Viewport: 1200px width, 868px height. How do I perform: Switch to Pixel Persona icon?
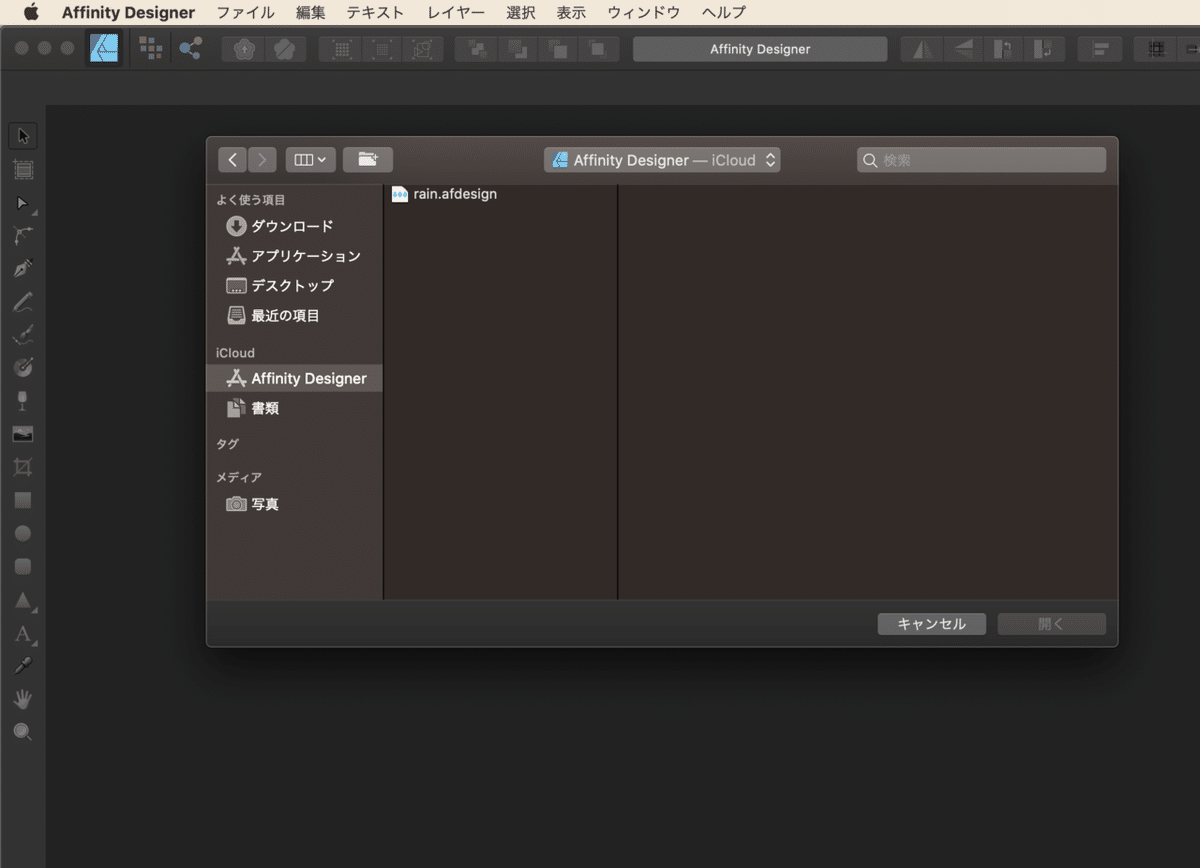click(x=151, y=48)
